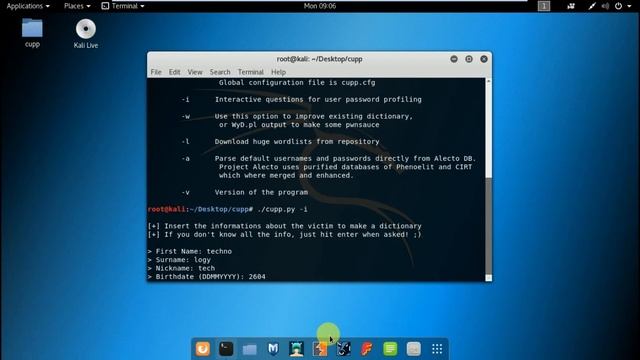Minimize the terminal window
Image resolution: width=640 pixels, height=360 pixels.
tap(453, 59)
